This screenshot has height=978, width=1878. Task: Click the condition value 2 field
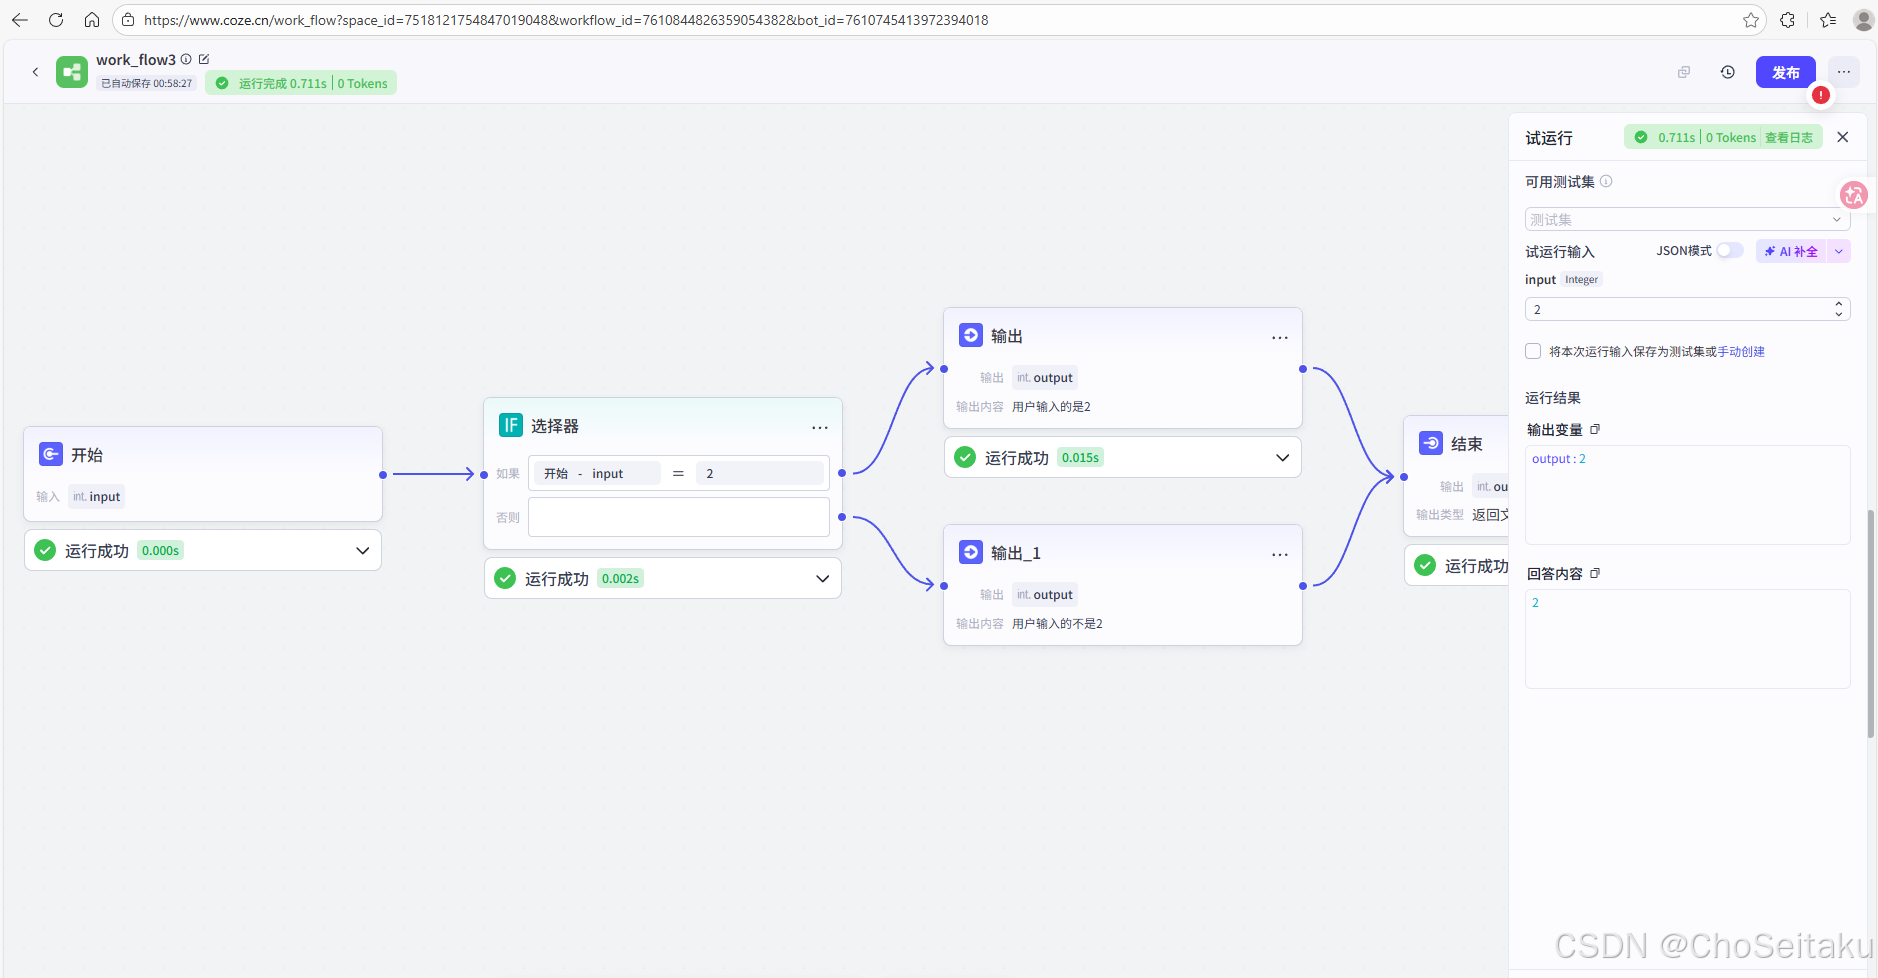761,473
